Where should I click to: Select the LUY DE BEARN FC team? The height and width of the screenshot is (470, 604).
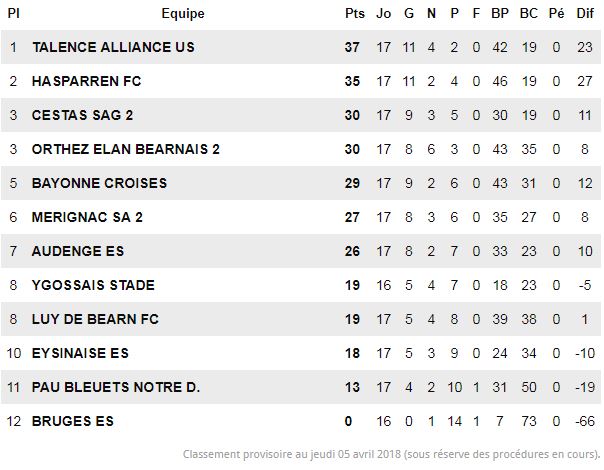pos(95,319)
